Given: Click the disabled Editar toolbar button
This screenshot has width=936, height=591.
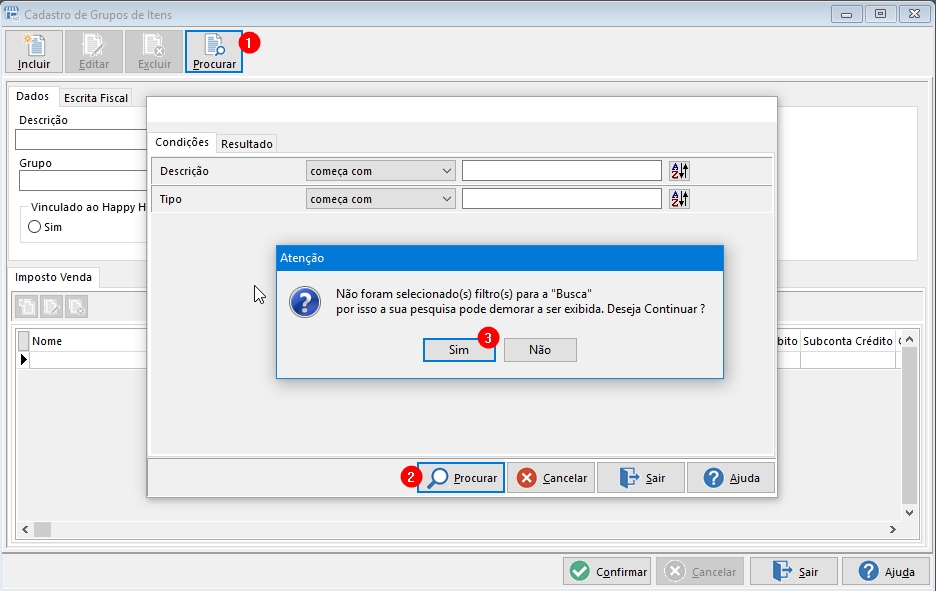Looking at the screenshot, I should [94, 52].
